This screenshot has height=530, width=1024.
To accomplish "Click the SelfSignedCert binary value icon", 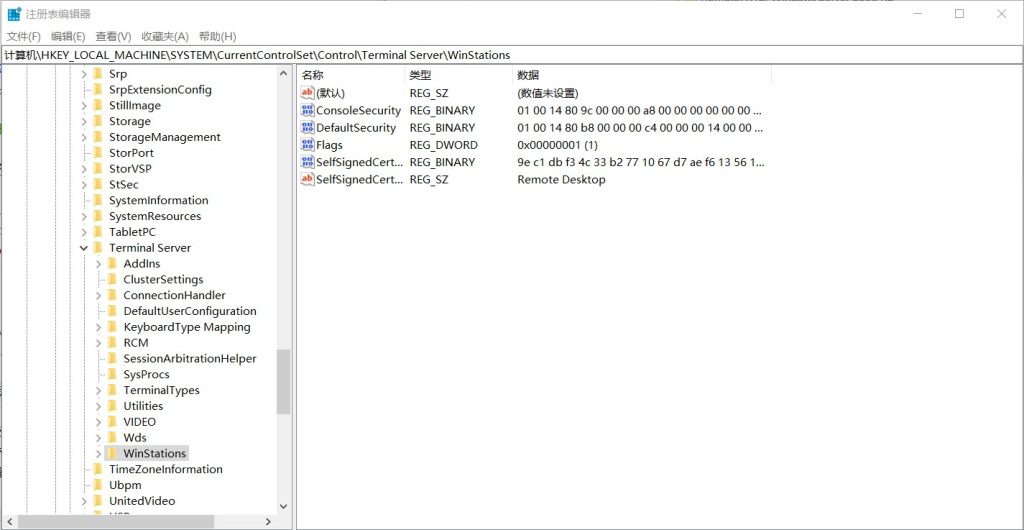I will [308, 162].
